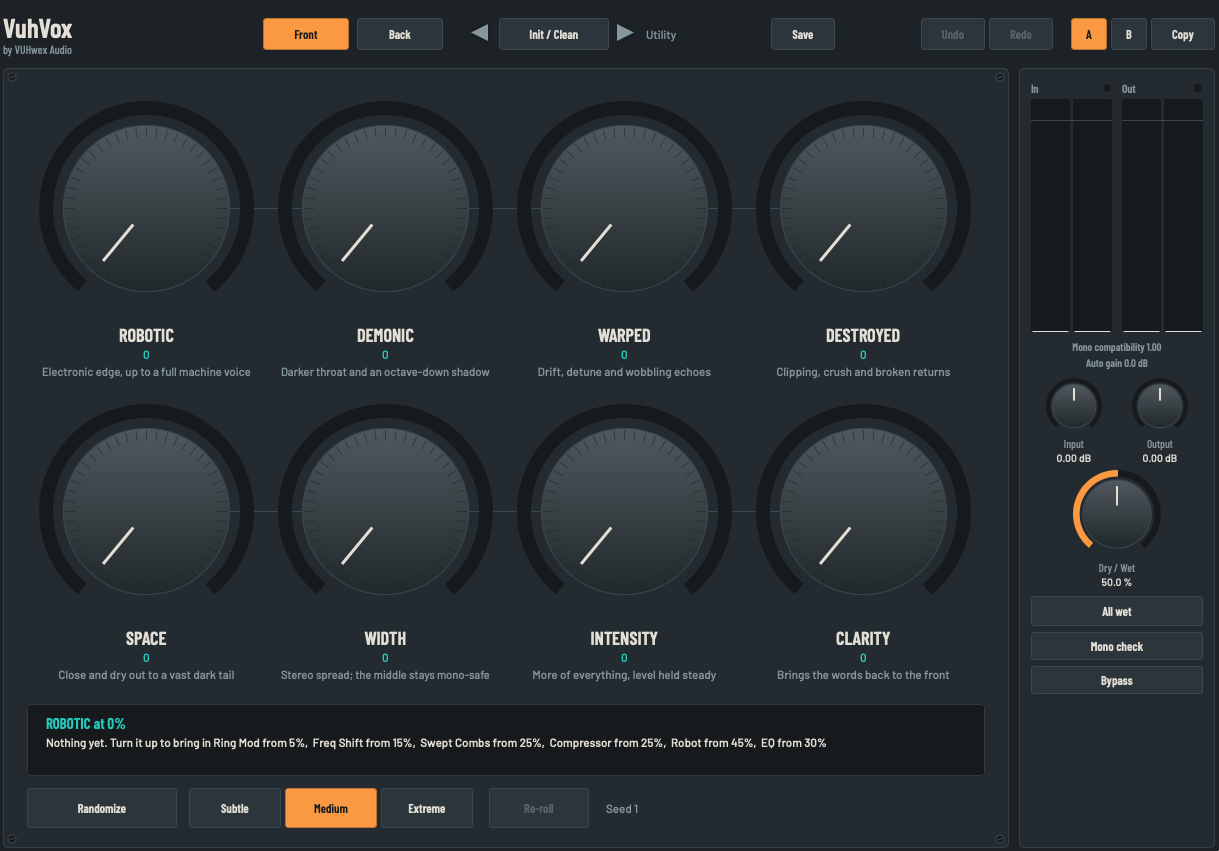Click the DEMONIC label text
Viewport: 1219px width, 851px height.
tap(385, 336)
